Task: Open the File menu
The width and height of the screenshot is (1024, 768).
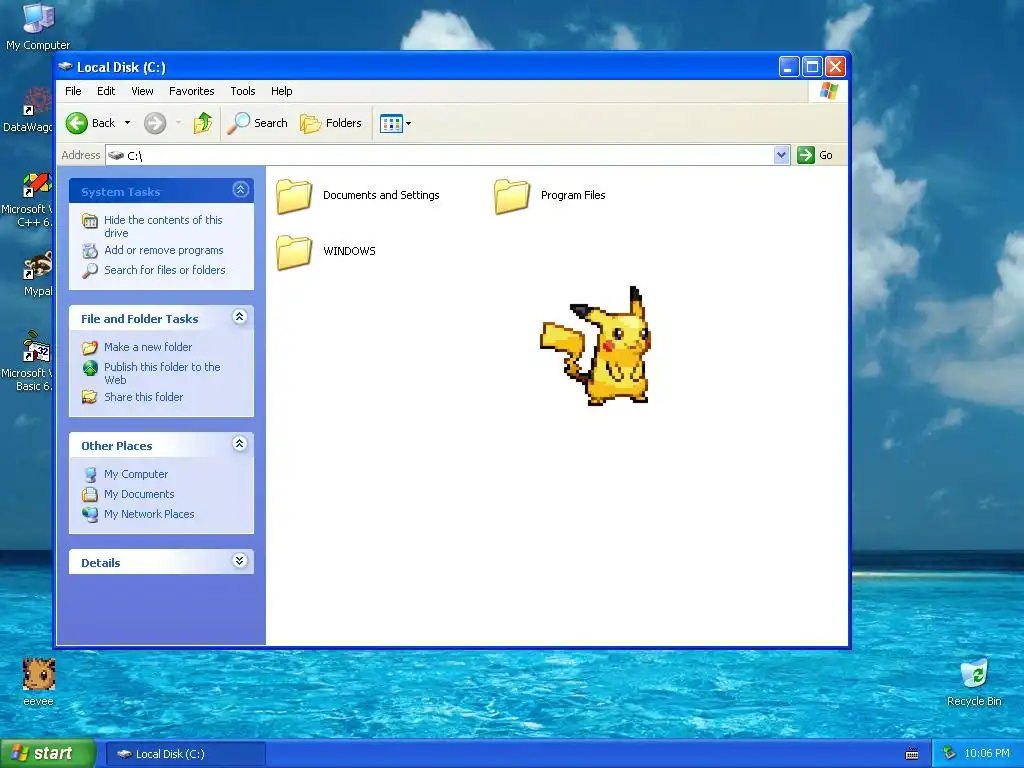Action: (x=73, y=91)
